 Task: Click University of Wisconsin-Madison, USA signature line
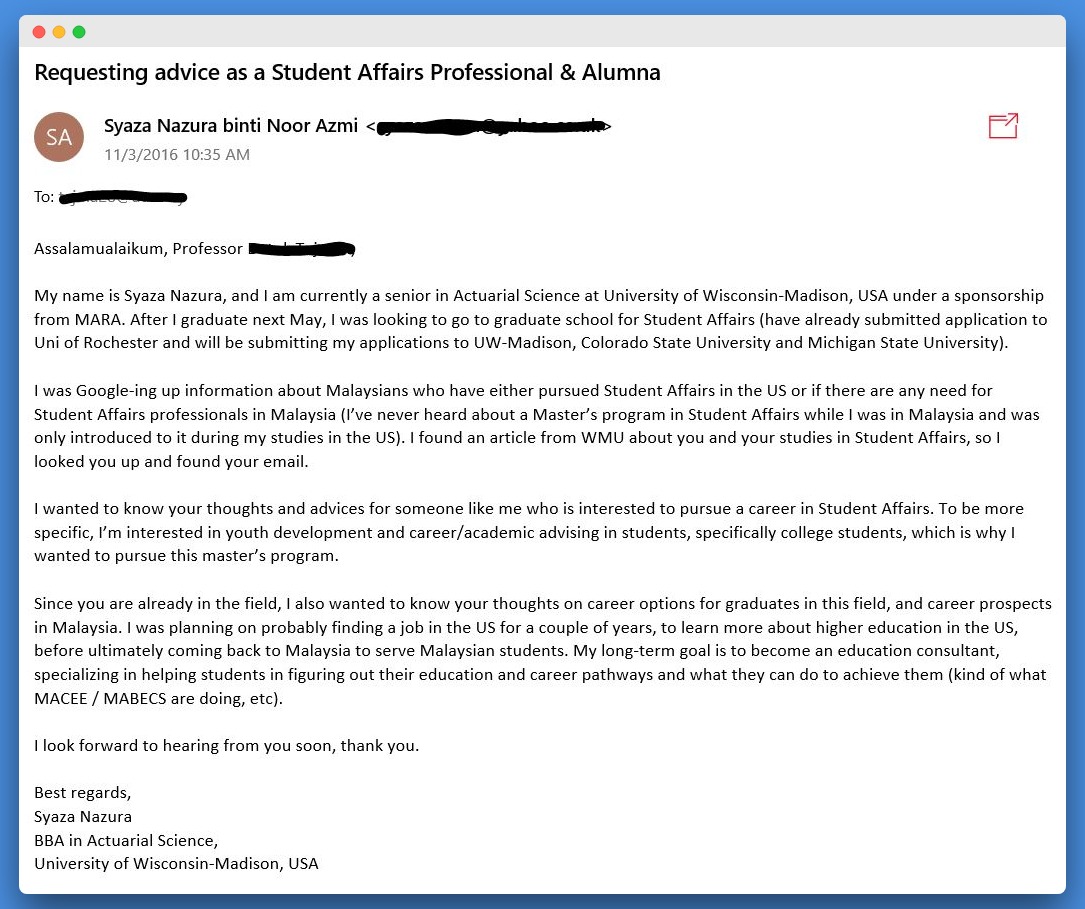click(x=176, y=864)
